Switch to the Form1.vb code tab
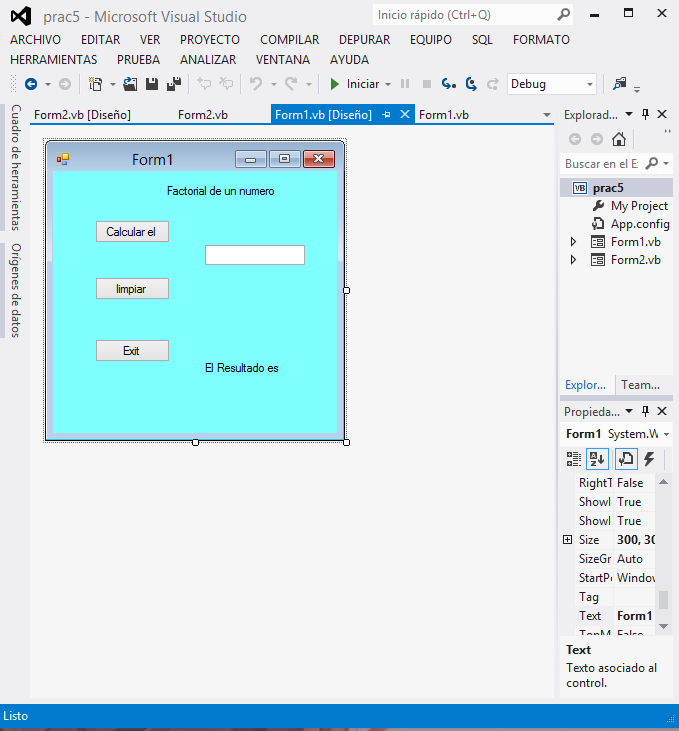The image size is (679, 731). (x=443, y=115)
